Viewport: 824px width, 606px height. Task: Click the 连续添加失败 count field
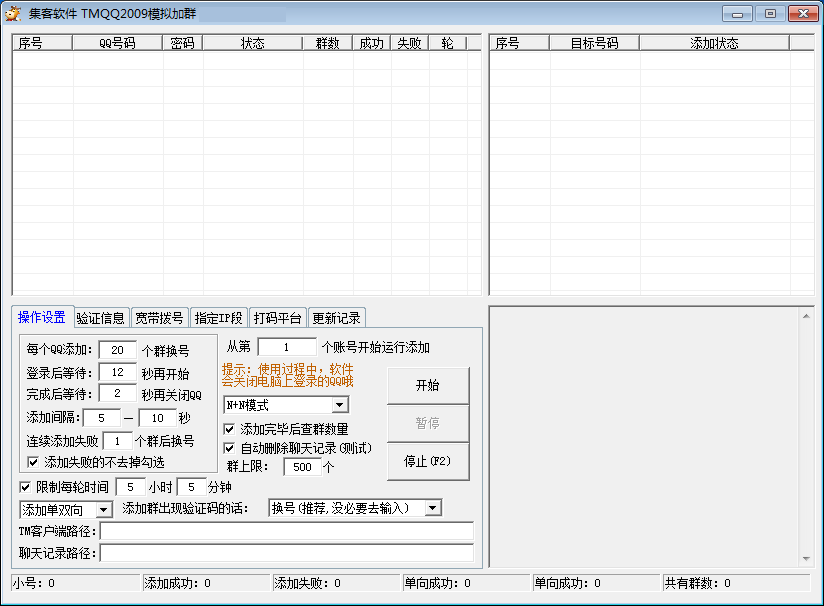(x=117, y=441)
